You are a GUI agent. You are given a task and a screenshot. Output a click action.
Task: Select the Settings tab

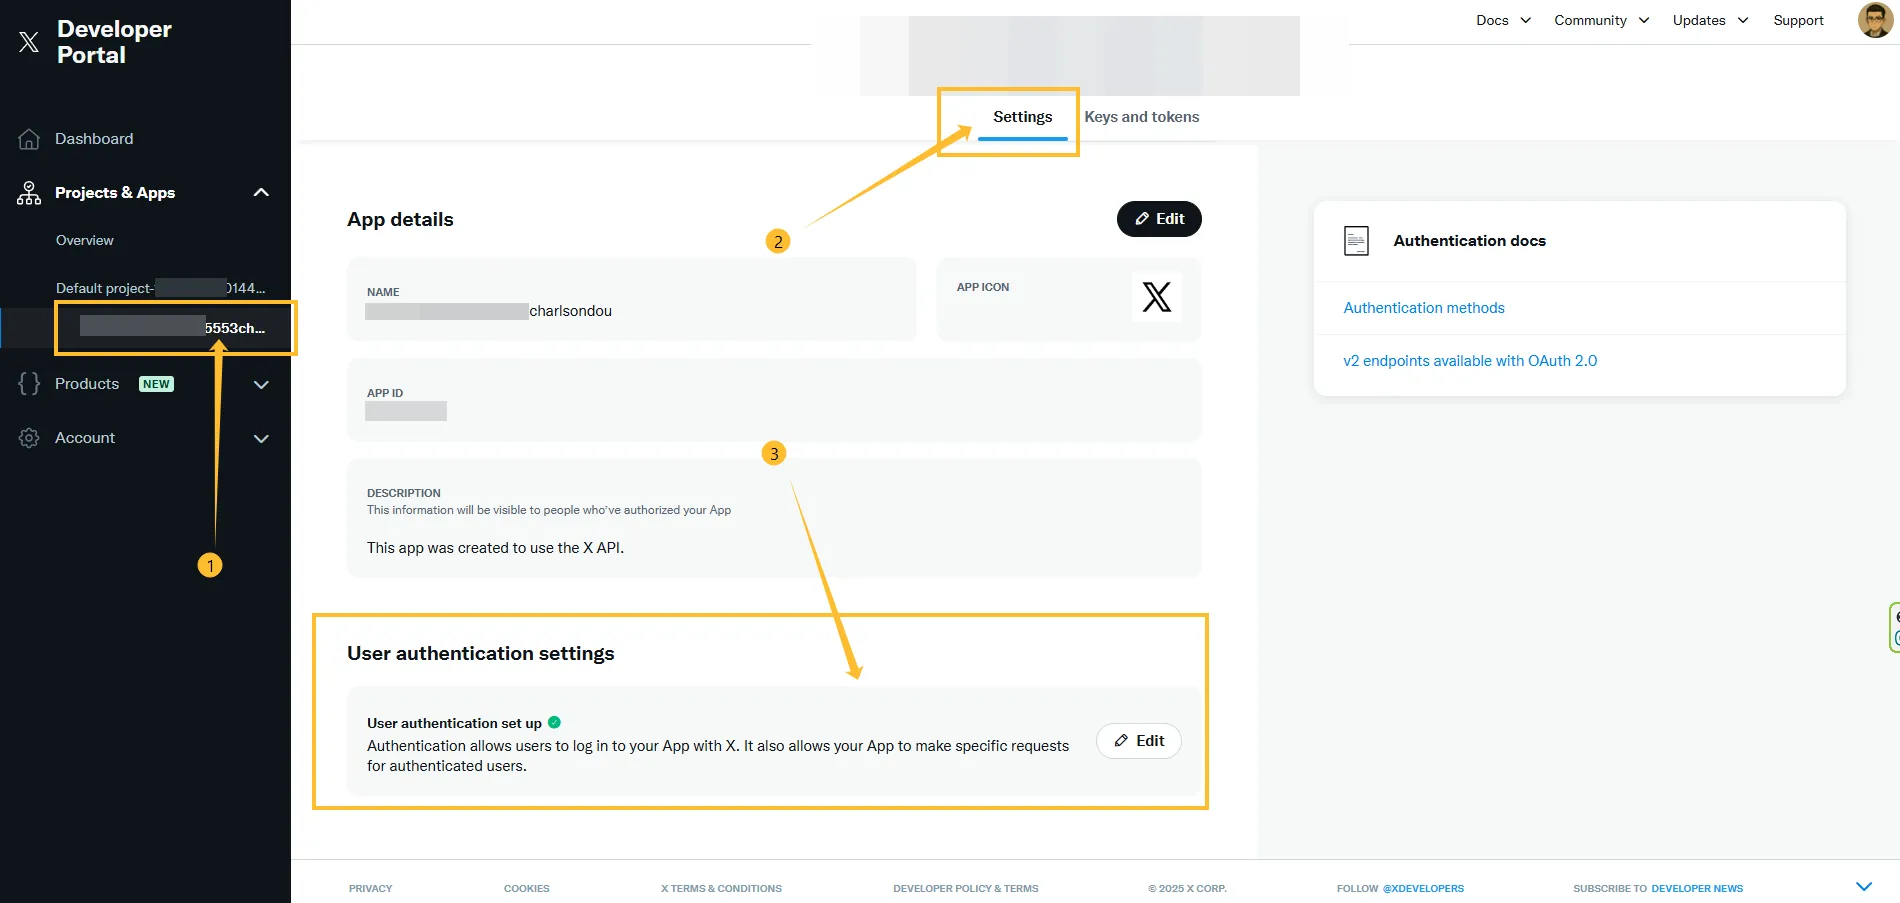coord(1022,116)
